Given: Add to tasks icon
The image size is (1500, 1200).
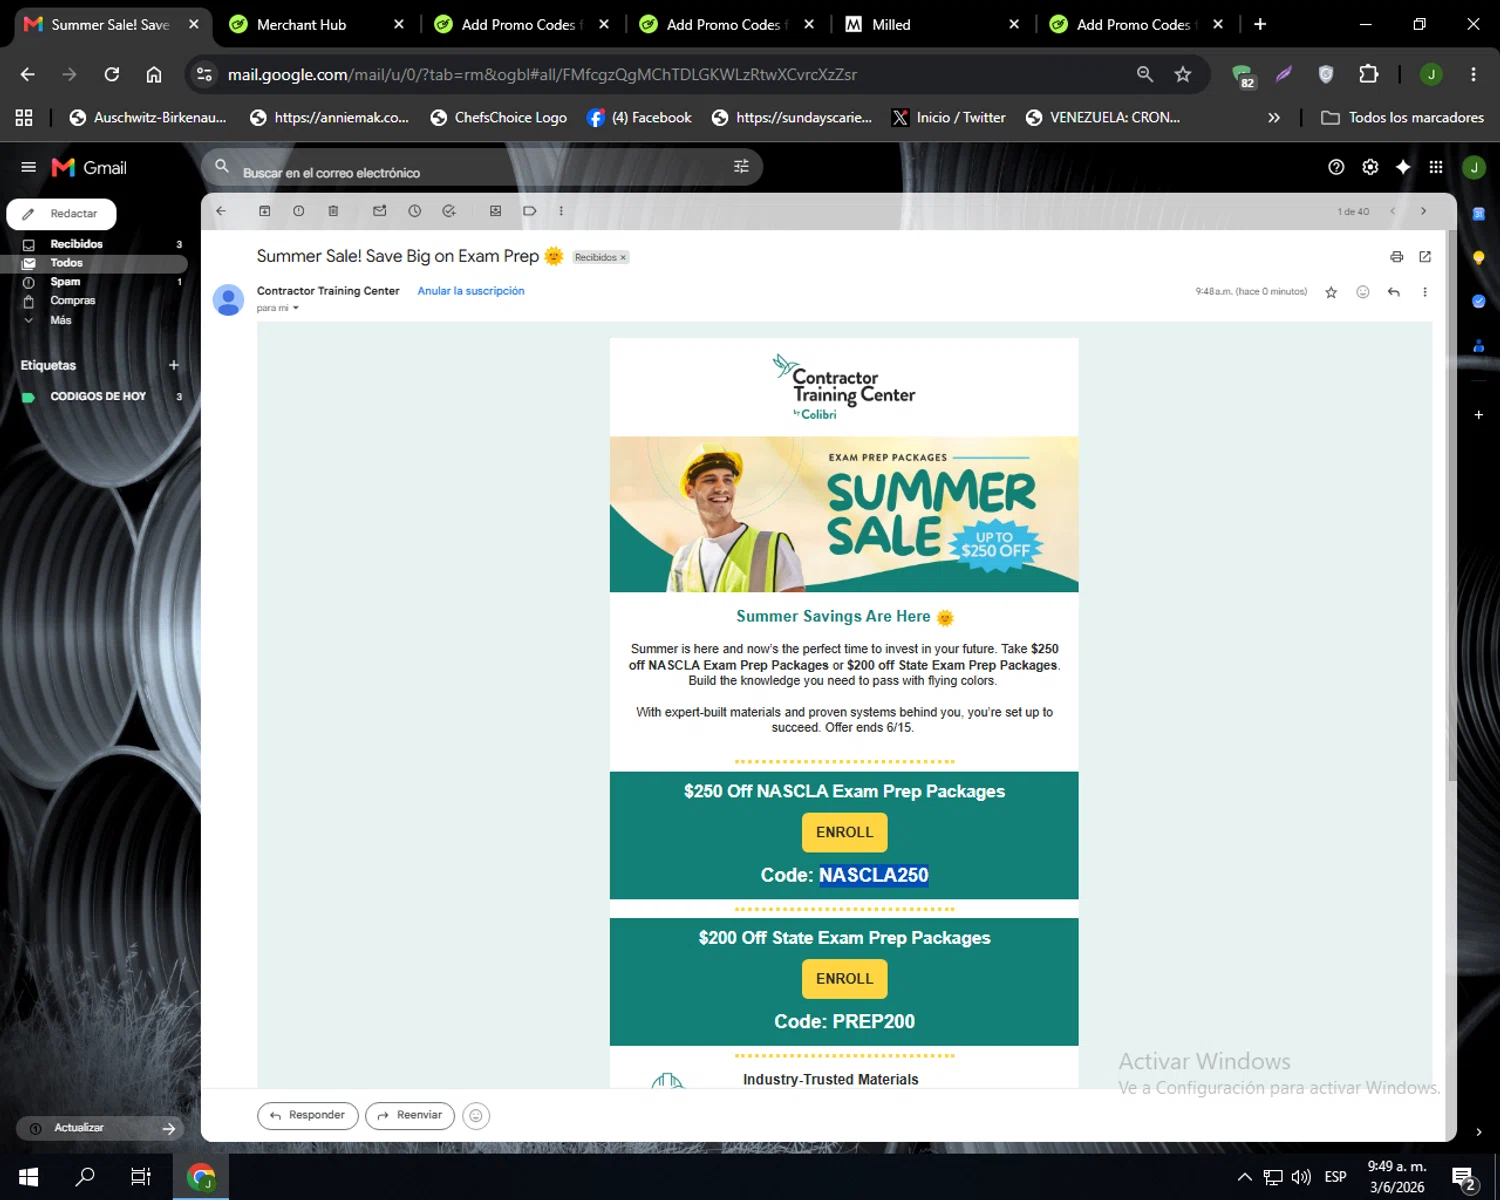Looking at the screenshot, I should pos(449,211).
